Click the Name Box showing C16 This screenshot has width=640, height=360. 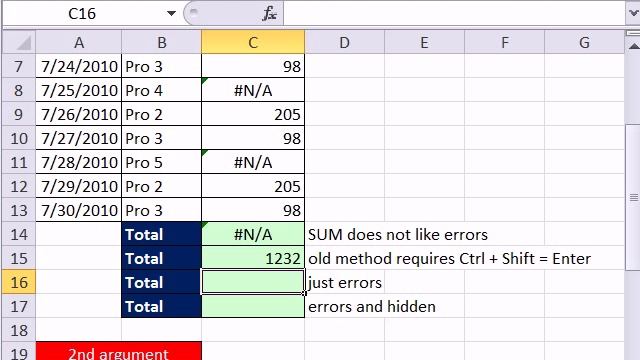point(82,13)
